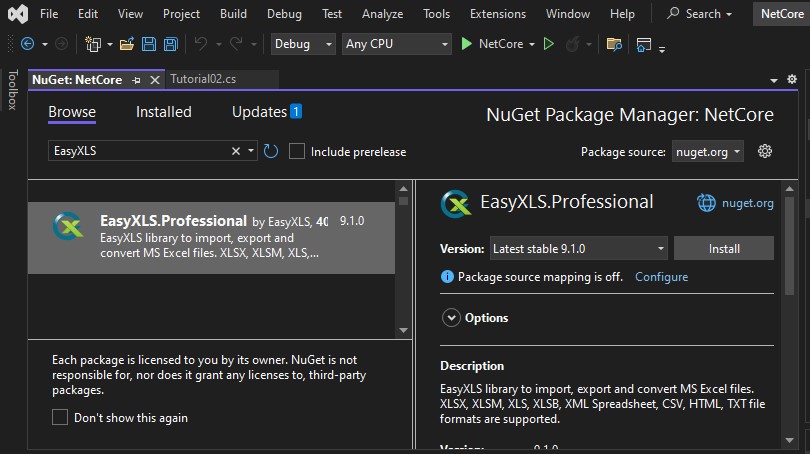Open the Debug configuration dropdown
810x454 pixels.
[x=303, y=44]
